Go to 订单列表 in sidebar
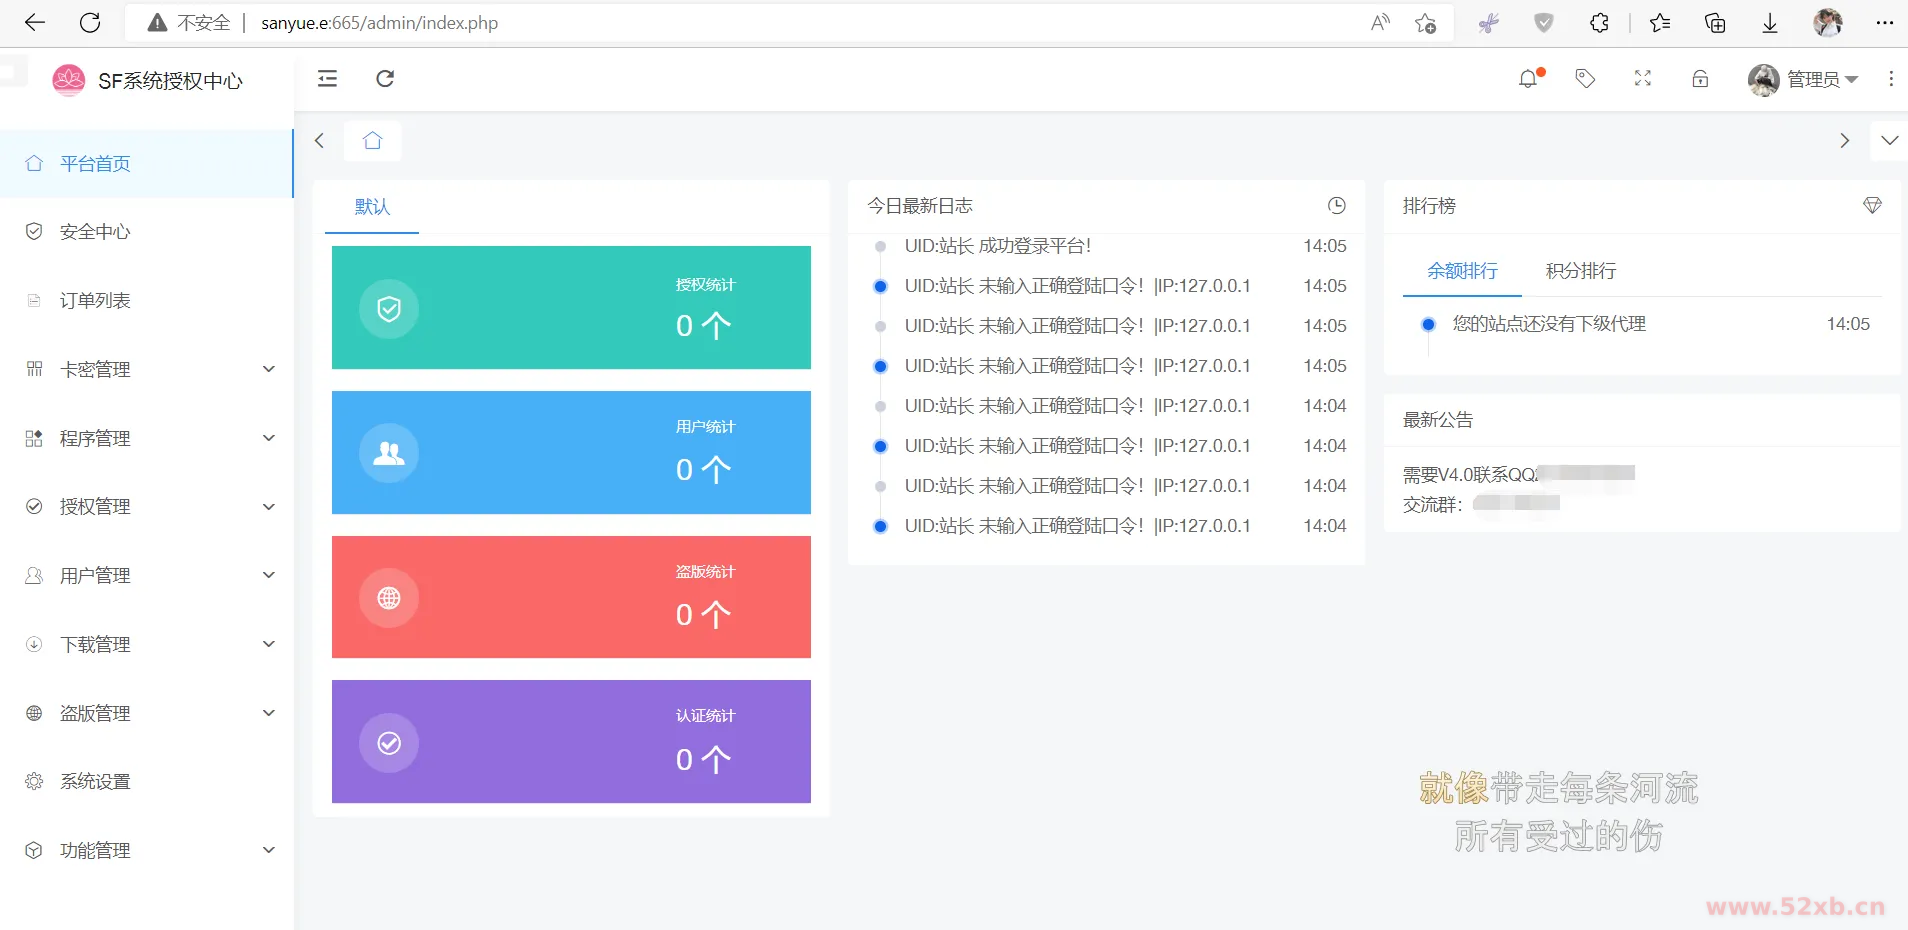This screenshot has height=930, width=1908. click(95, 301)
